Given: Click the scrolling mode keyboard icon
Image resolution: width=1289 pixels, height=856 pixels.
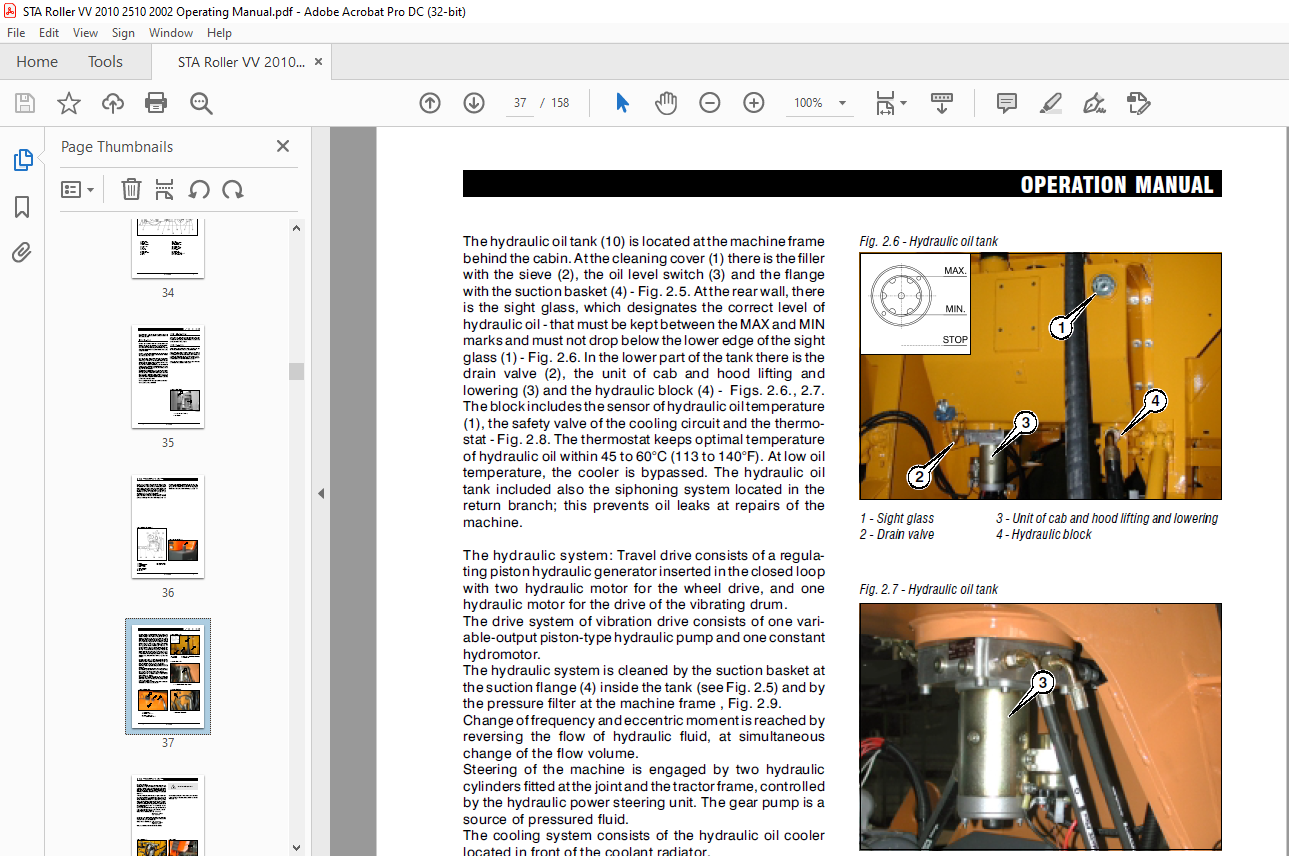Looking at the screenshot, I should point(941,103).
